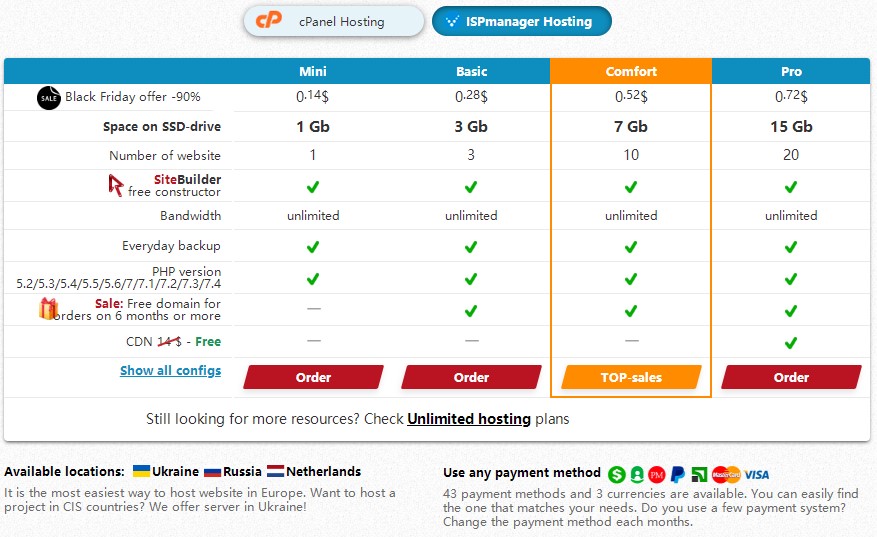This screenshot has height=537, width=877.
Task: Click the SiteBuilder arrow logo icon
Action: tap(116, 185)
